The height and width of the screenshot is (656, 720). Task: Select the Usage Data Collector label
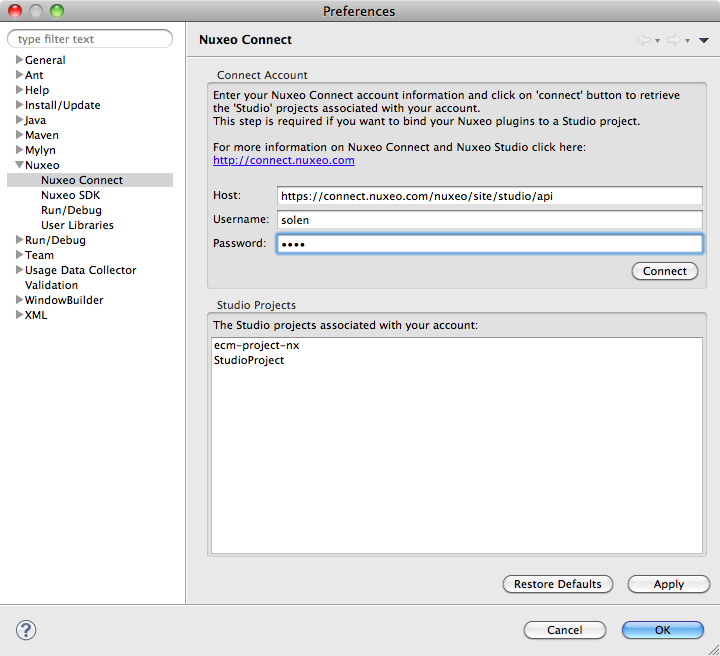(x=80, y=270)
